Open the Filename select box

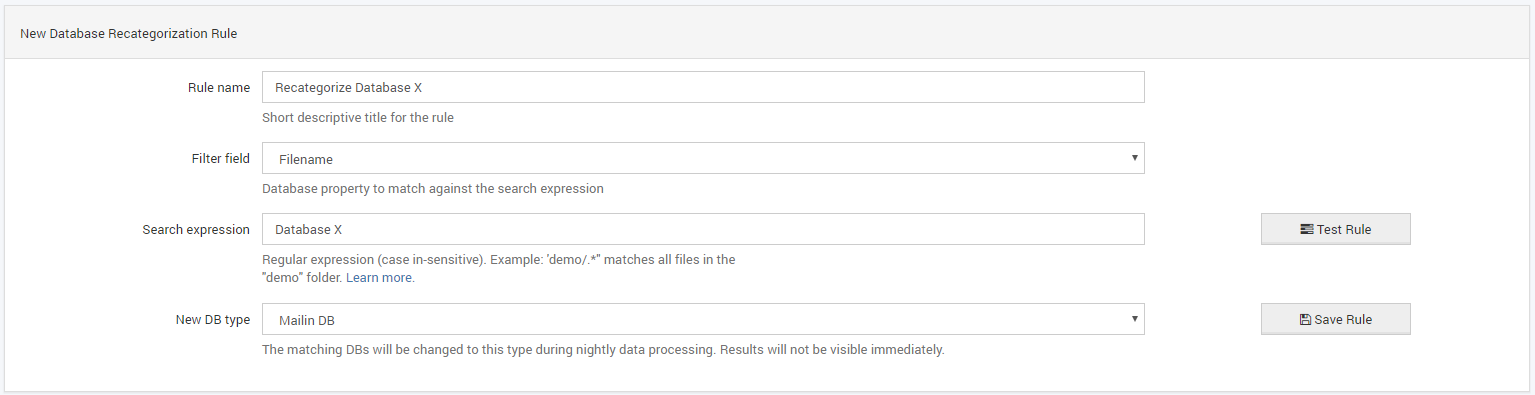(x=703, y=158)
